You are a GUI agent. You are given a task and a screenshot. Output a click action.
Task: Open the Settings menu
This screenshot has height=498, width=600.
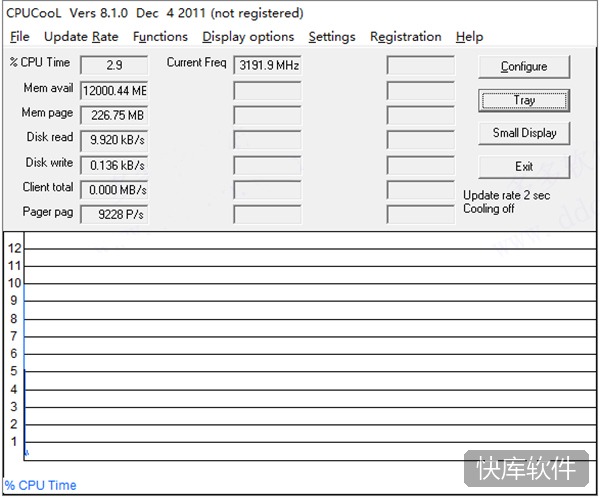(x=332, y=37)
